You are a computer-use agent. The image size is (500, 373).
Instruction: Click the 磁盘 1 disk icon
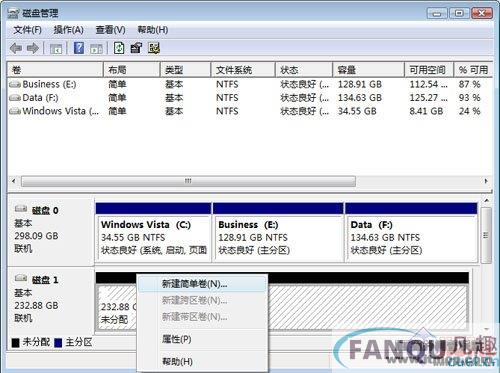21,278
